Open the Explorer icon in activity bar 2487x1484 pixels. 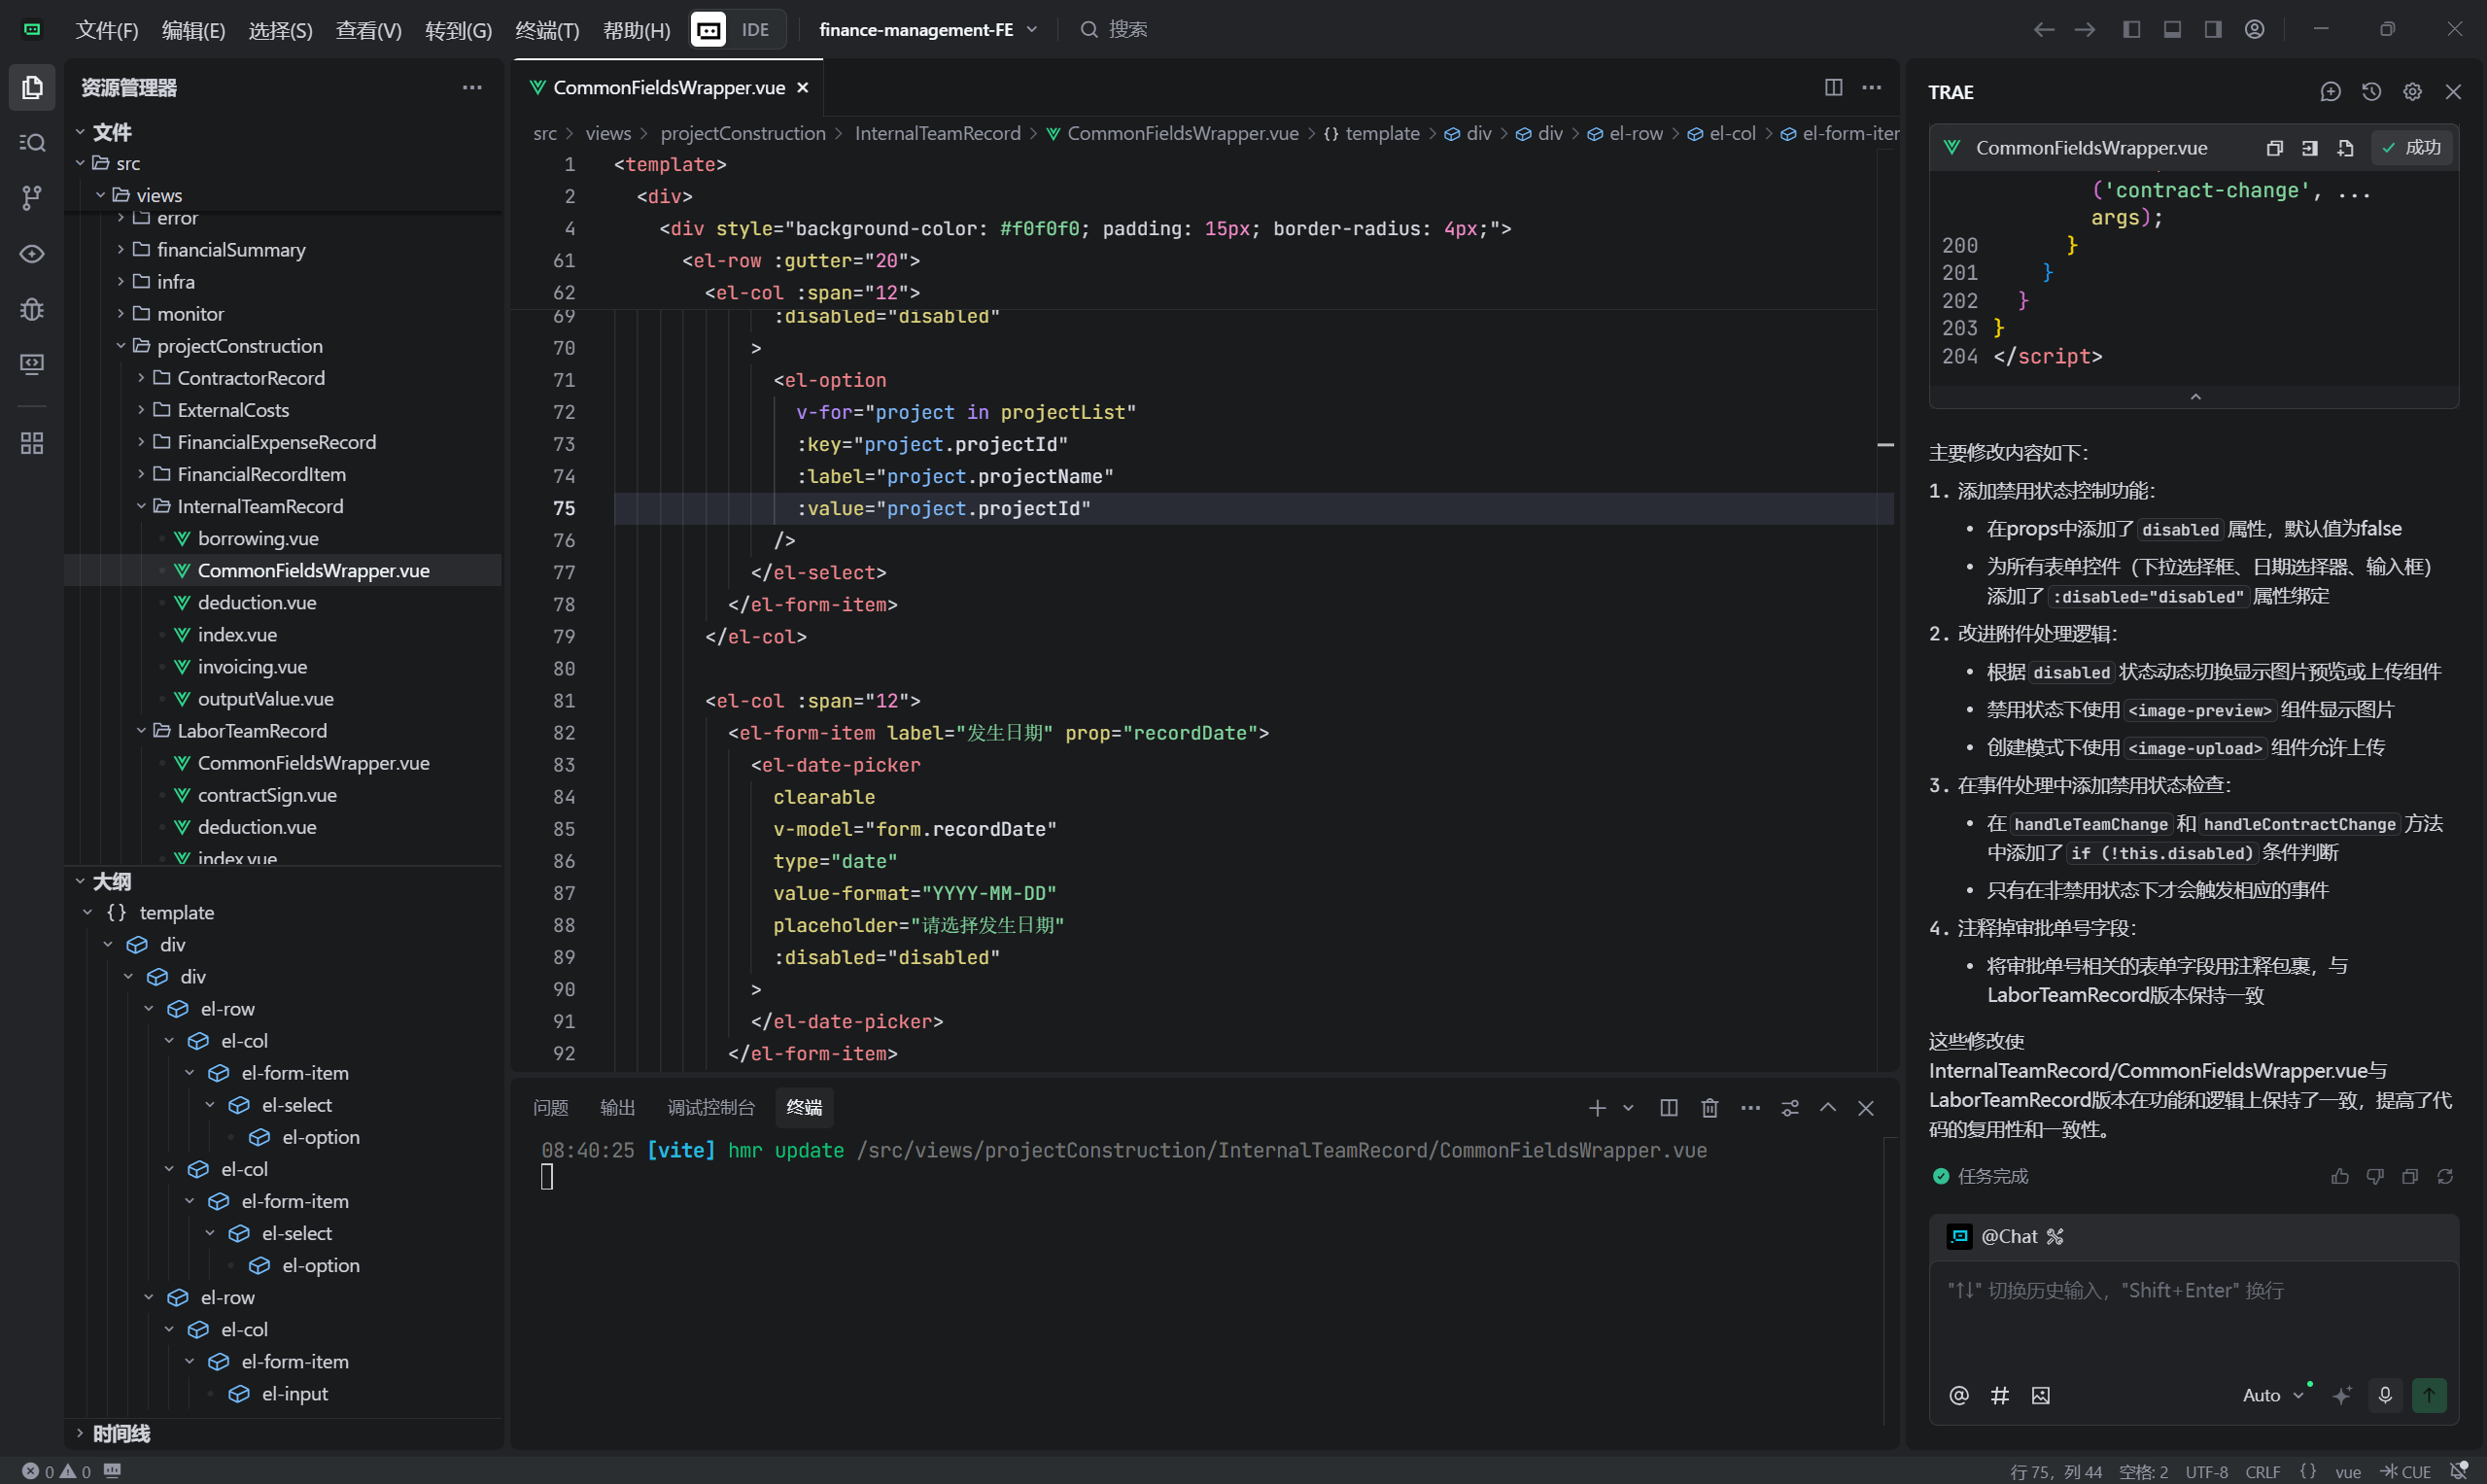(x=32, y=88)
